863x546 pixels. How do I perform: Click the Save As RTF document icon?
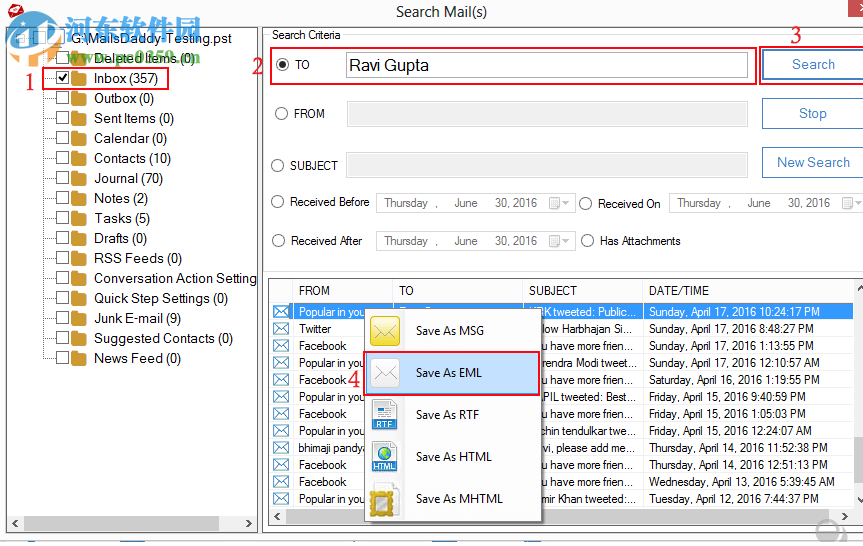pyautogui.click(x=385, y=415)
